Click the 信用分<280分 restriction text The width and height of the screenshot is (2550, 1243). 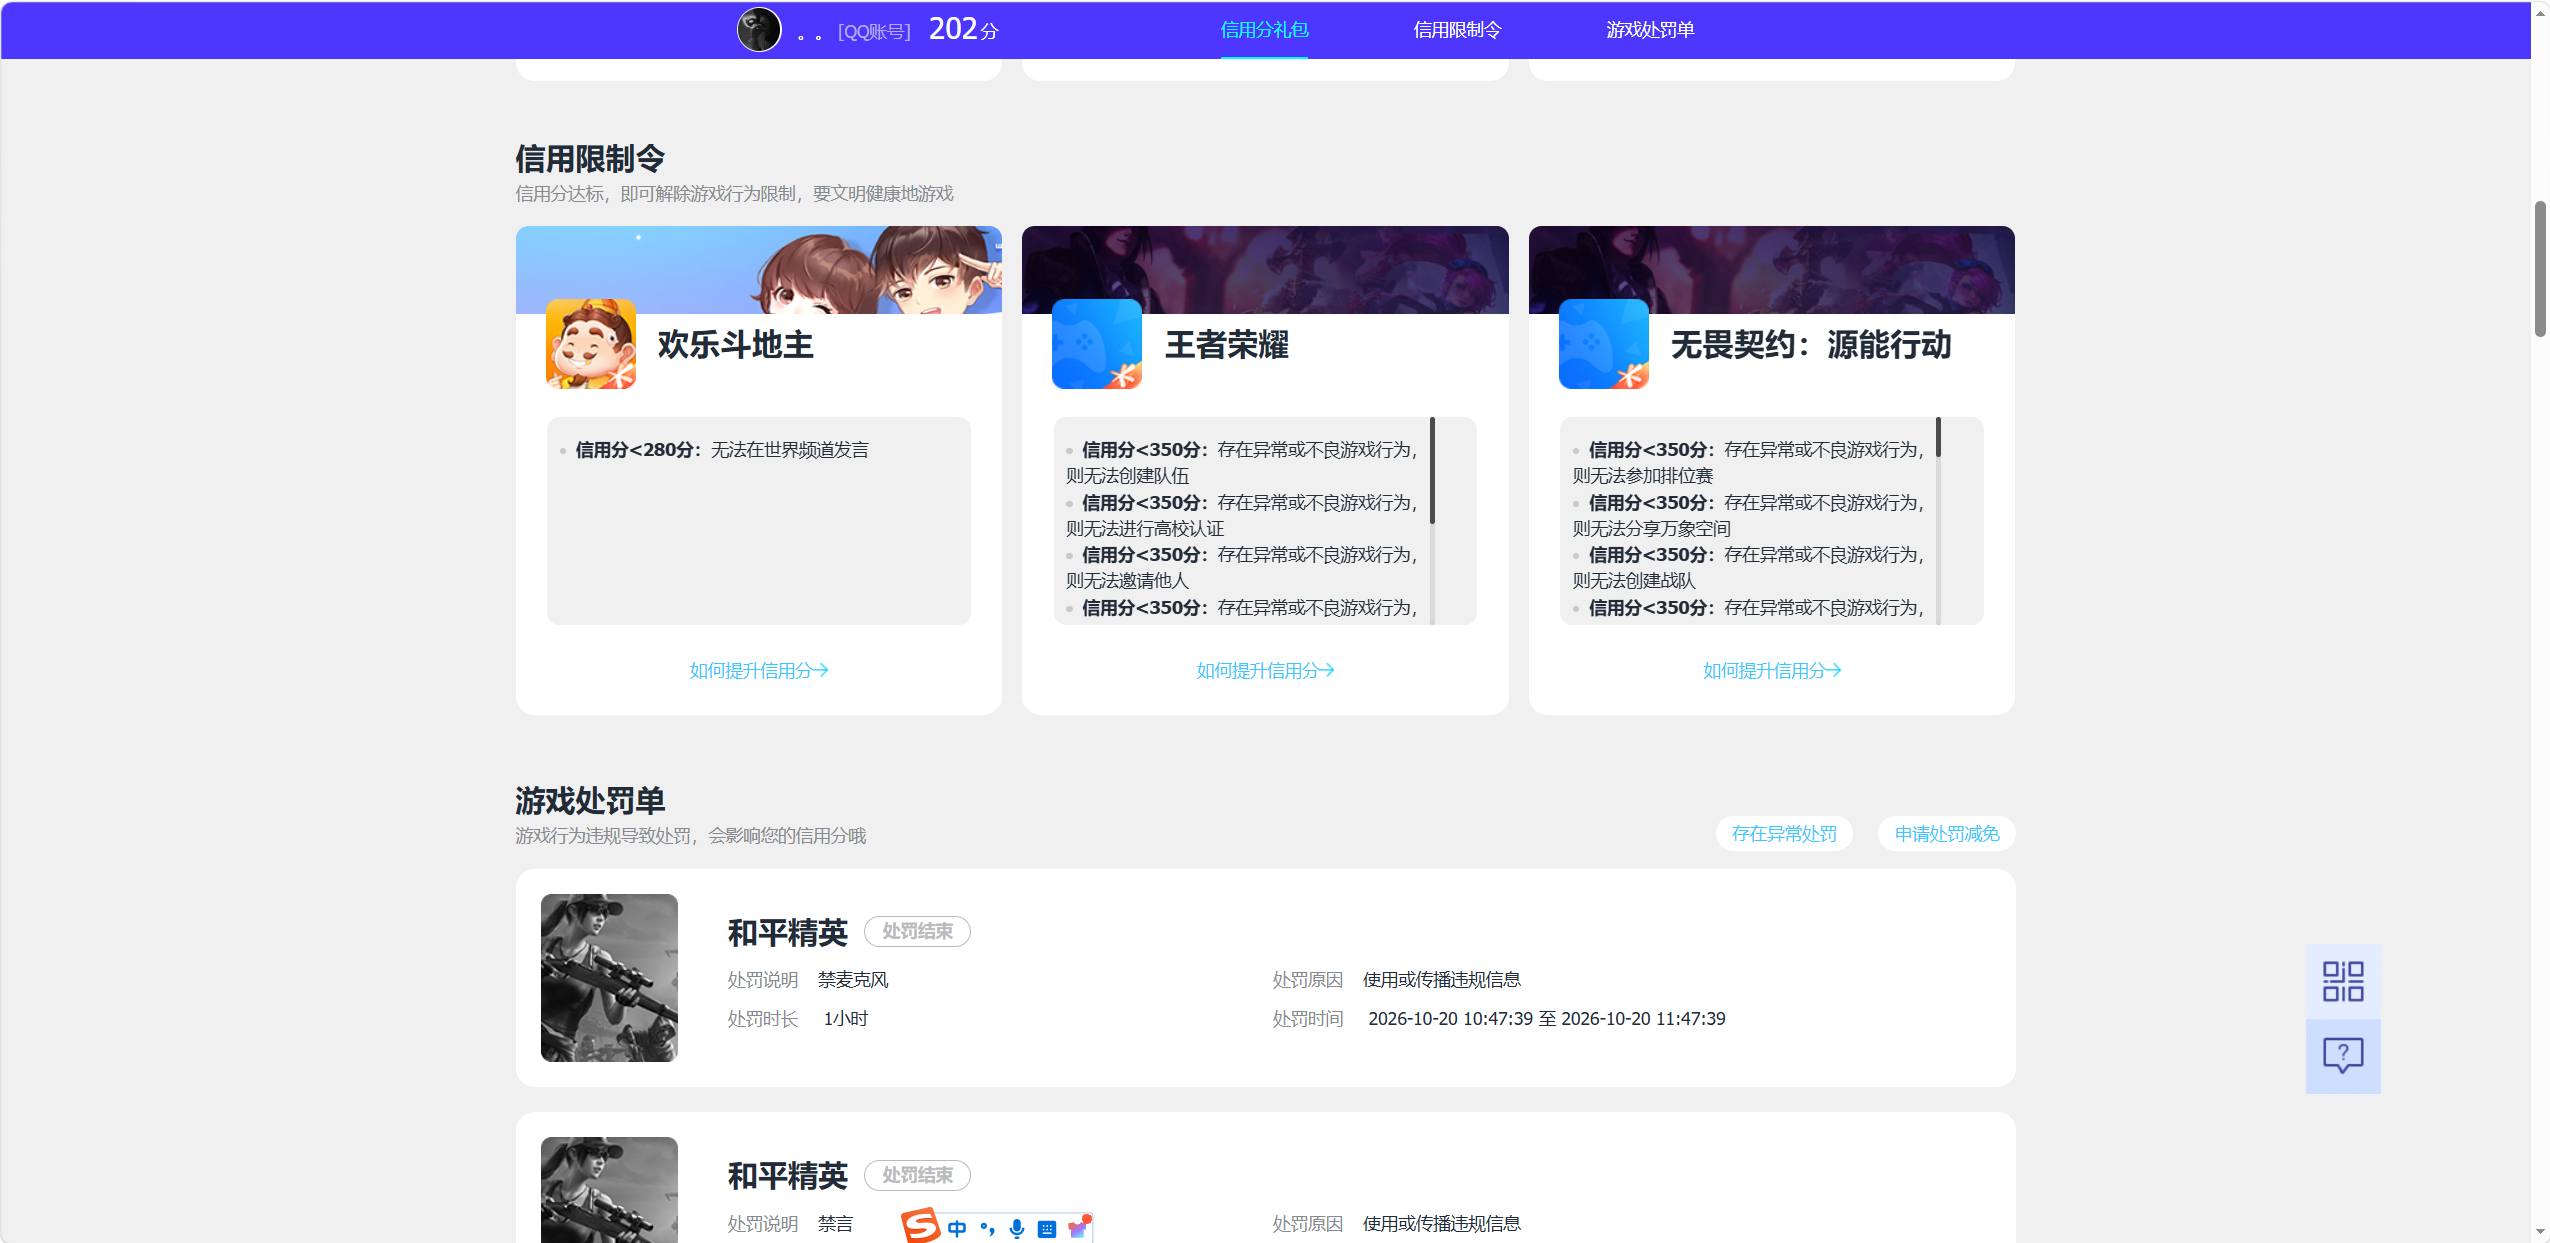click(722, 450)
